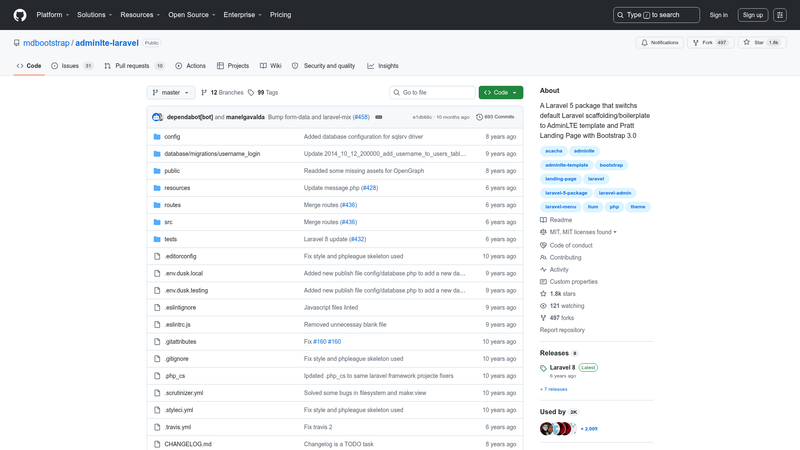Screen dimensions: 800x450
Task: Open the Wiki tab
Action: (270, 66)
